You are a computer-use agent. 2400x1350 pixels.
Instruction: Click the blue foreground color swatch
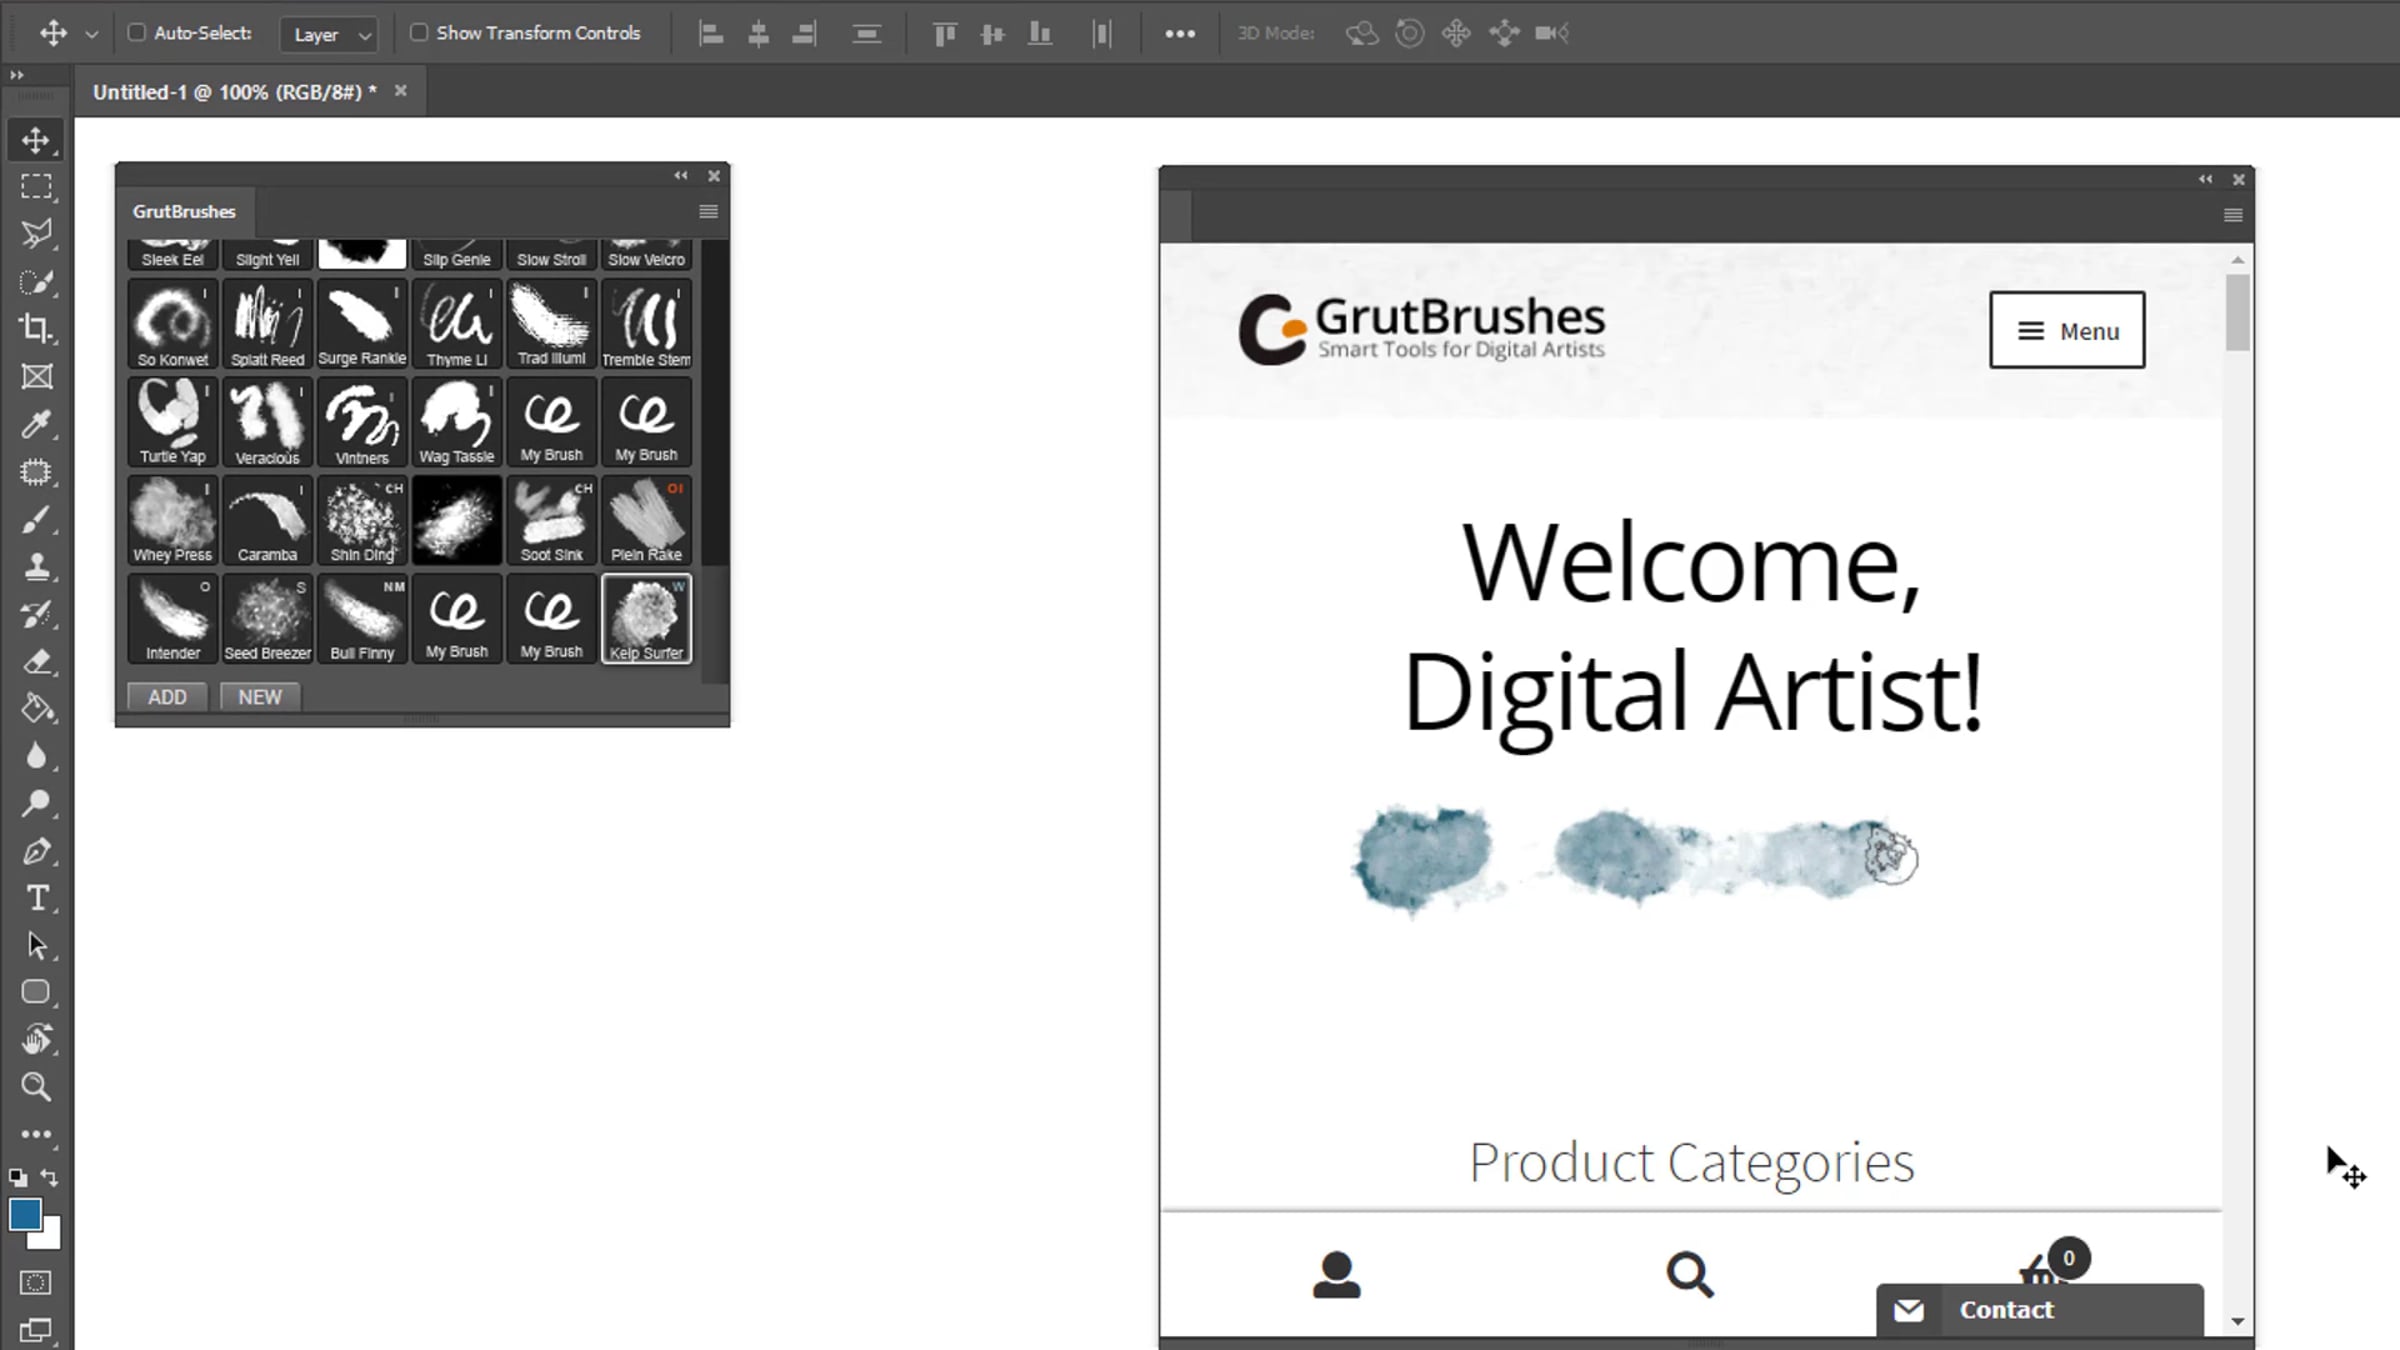(25, 1215)
